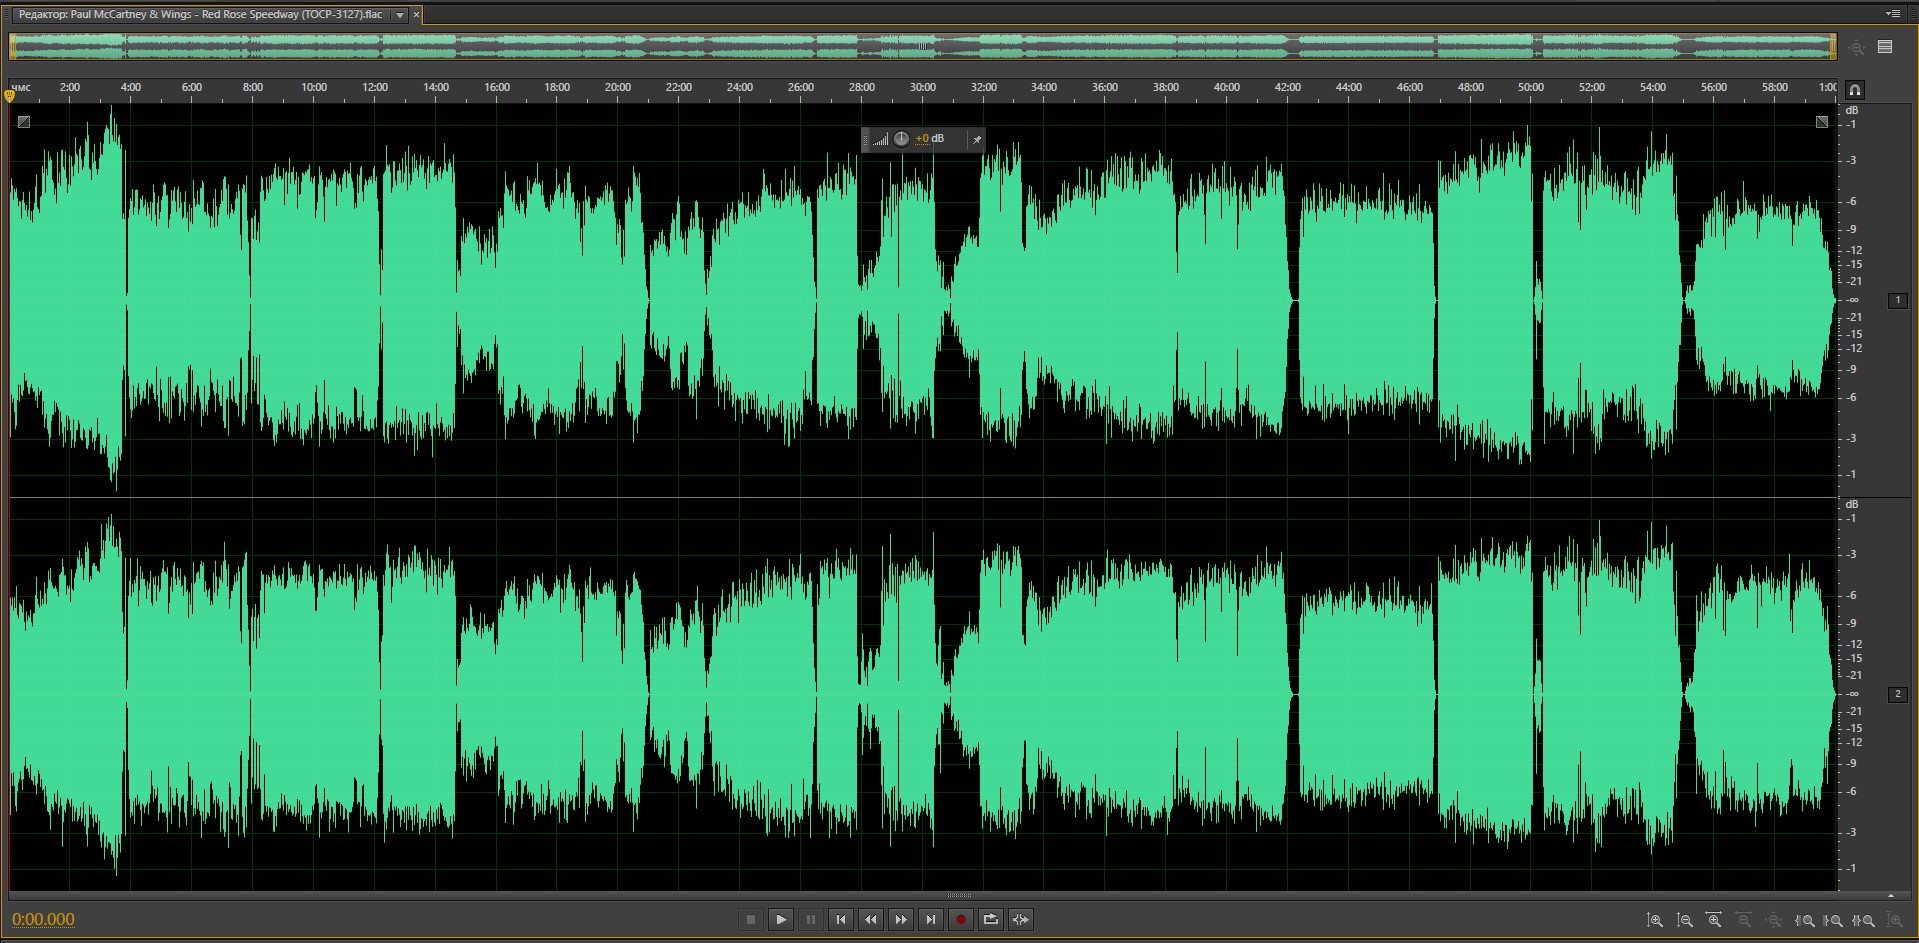This screenshot has width=1919, height=943.
Task: Click the Skip Selection transport button
Action: point(1021,919)
